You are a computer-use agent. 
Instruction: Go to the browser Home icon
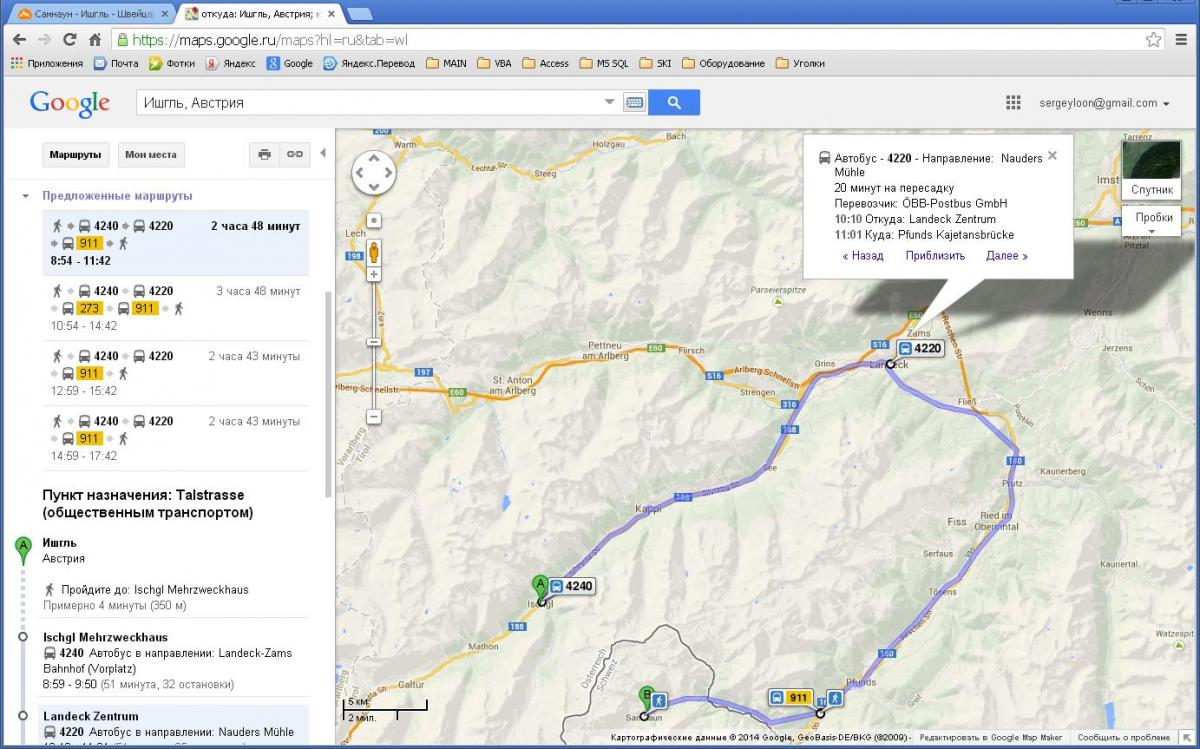pyautogui.click(x=94, y=40)
